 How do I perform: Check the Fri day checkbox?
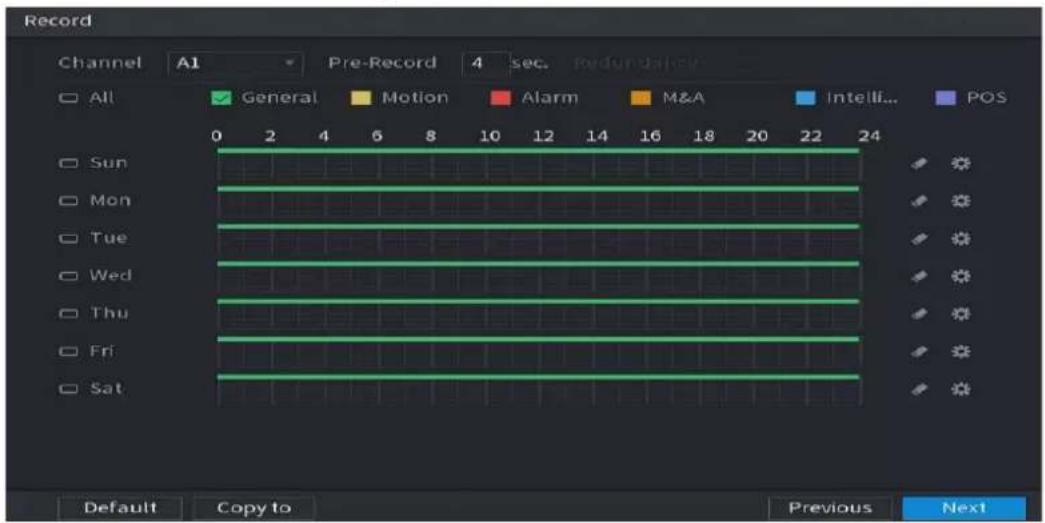tap(68, 351)
